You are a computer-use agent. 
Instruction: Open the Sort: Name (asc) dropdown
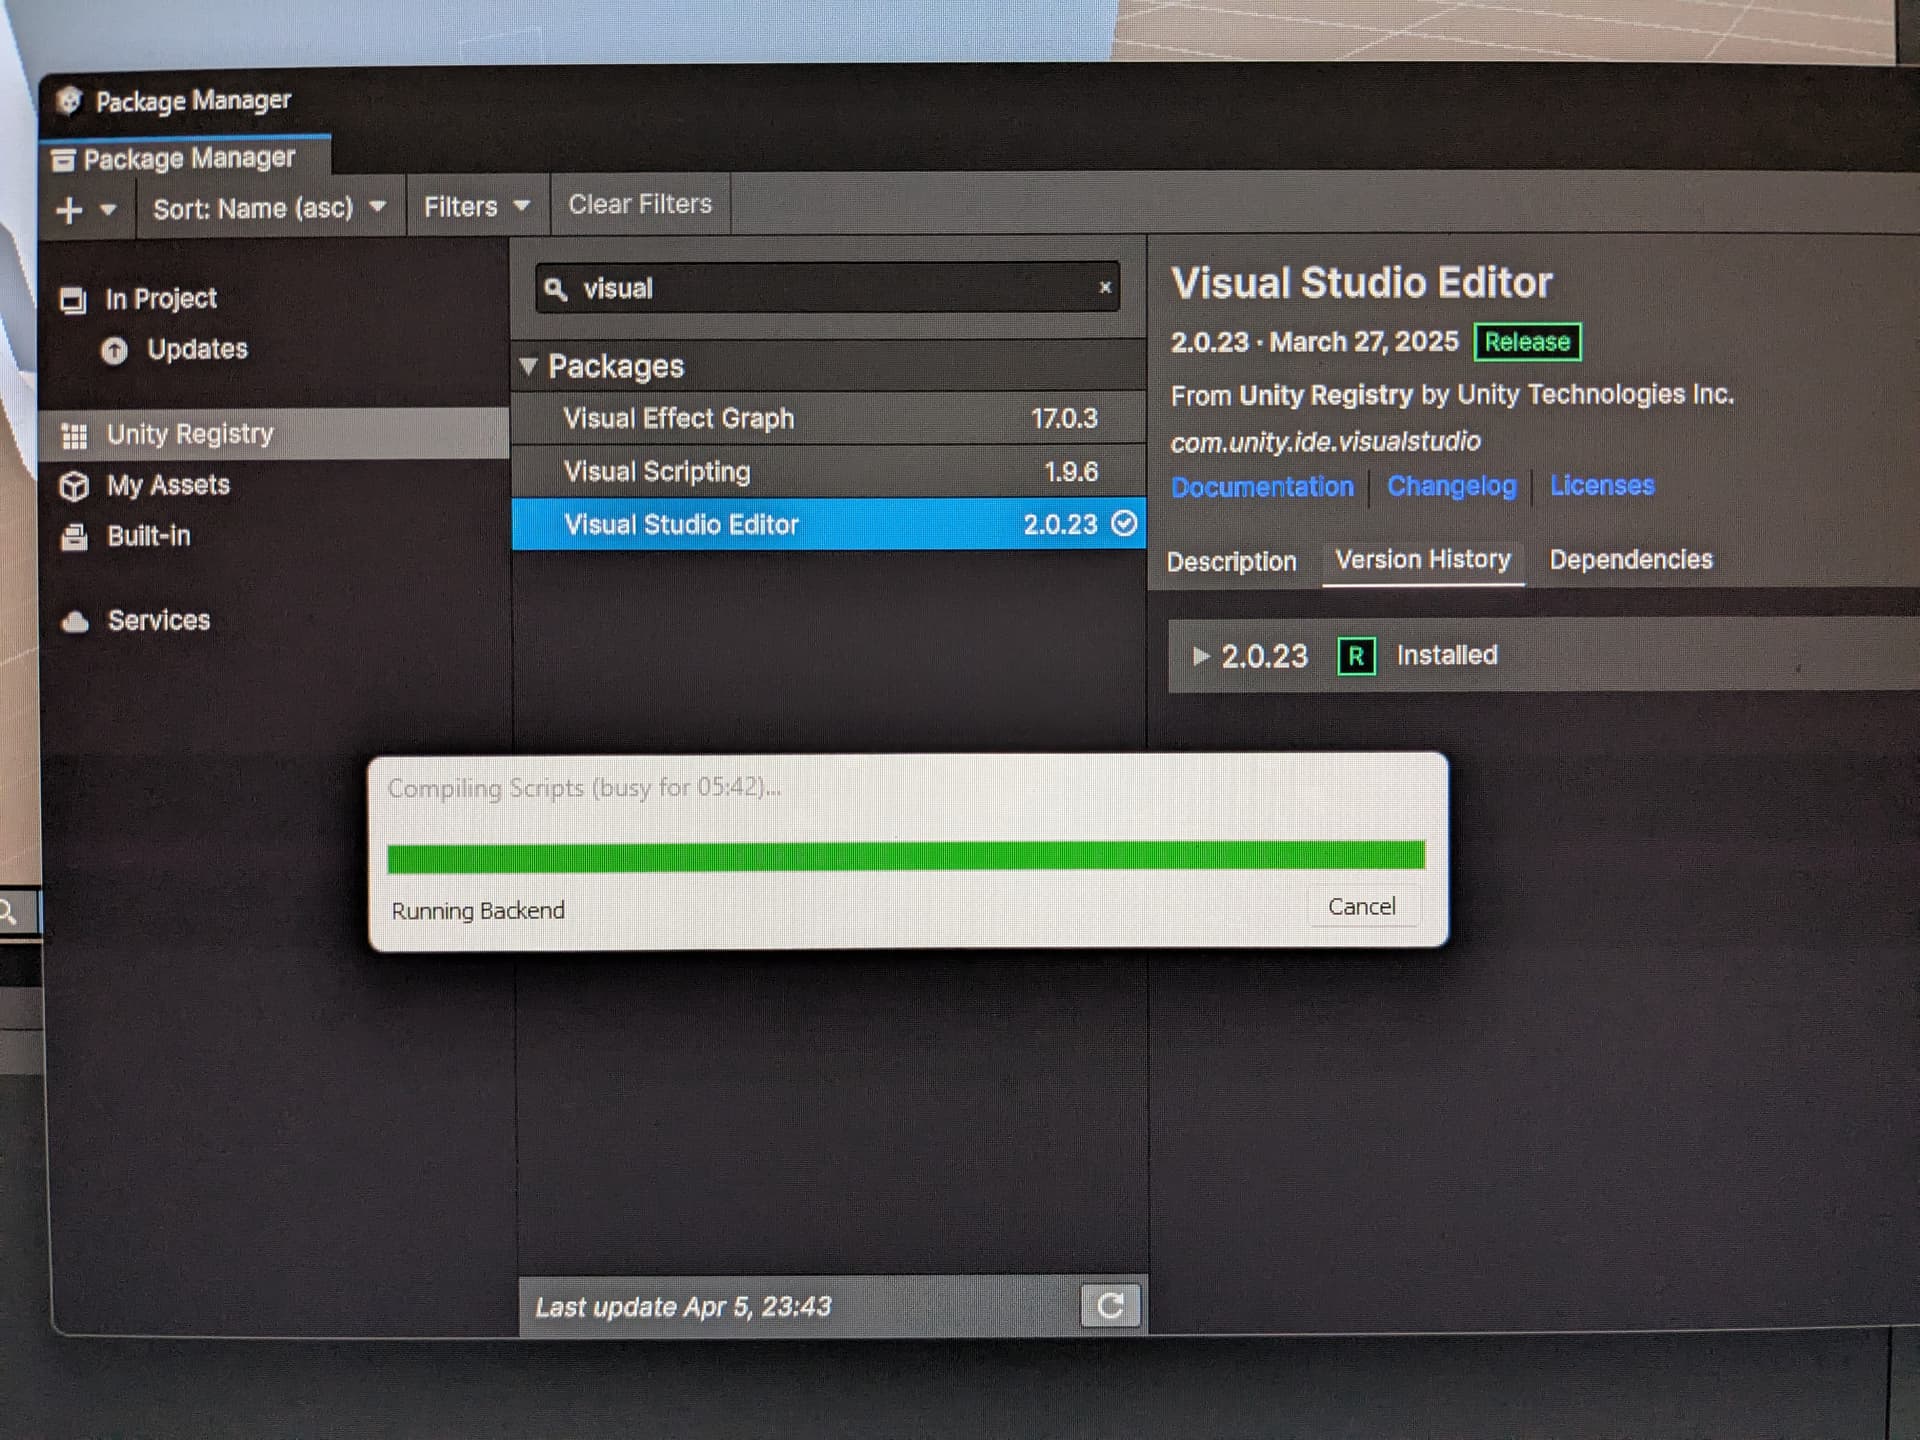(x=268, y=208)
